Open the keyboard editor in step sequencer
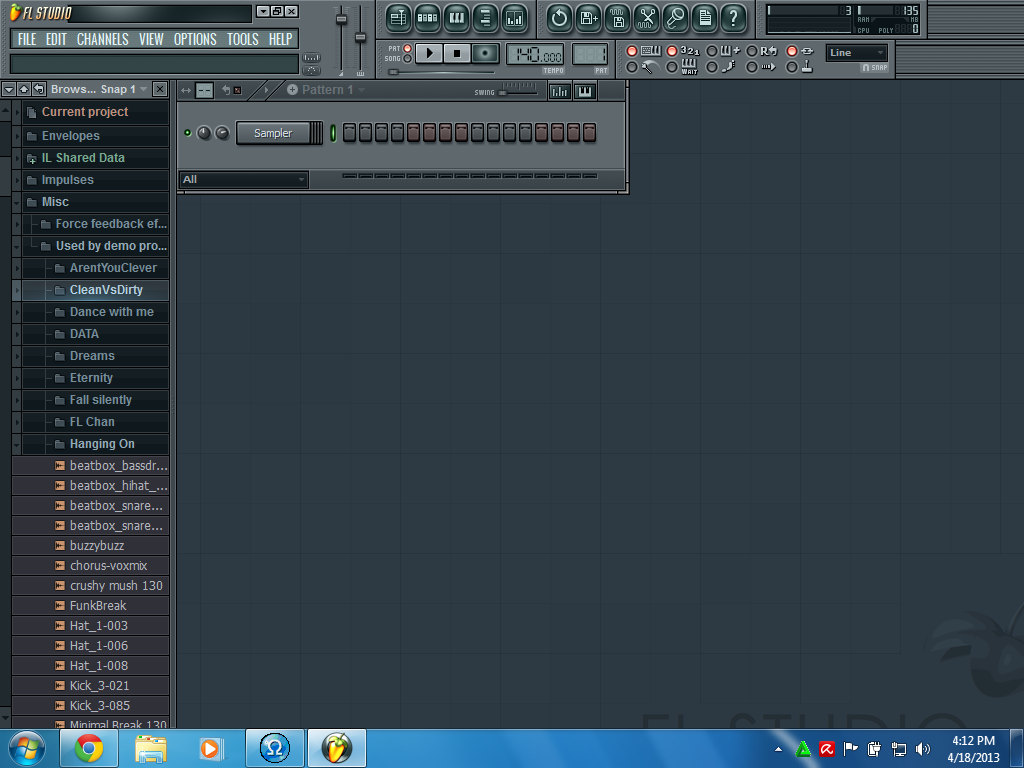 pyautogui.click(x=584, y=91)
